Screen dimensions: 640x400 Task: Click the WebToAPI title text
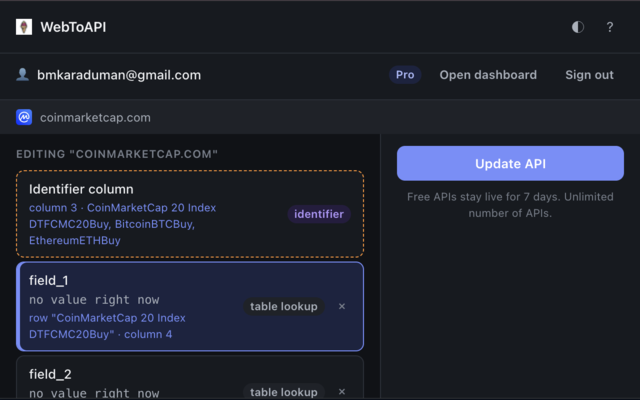click(x=73, y=27)
